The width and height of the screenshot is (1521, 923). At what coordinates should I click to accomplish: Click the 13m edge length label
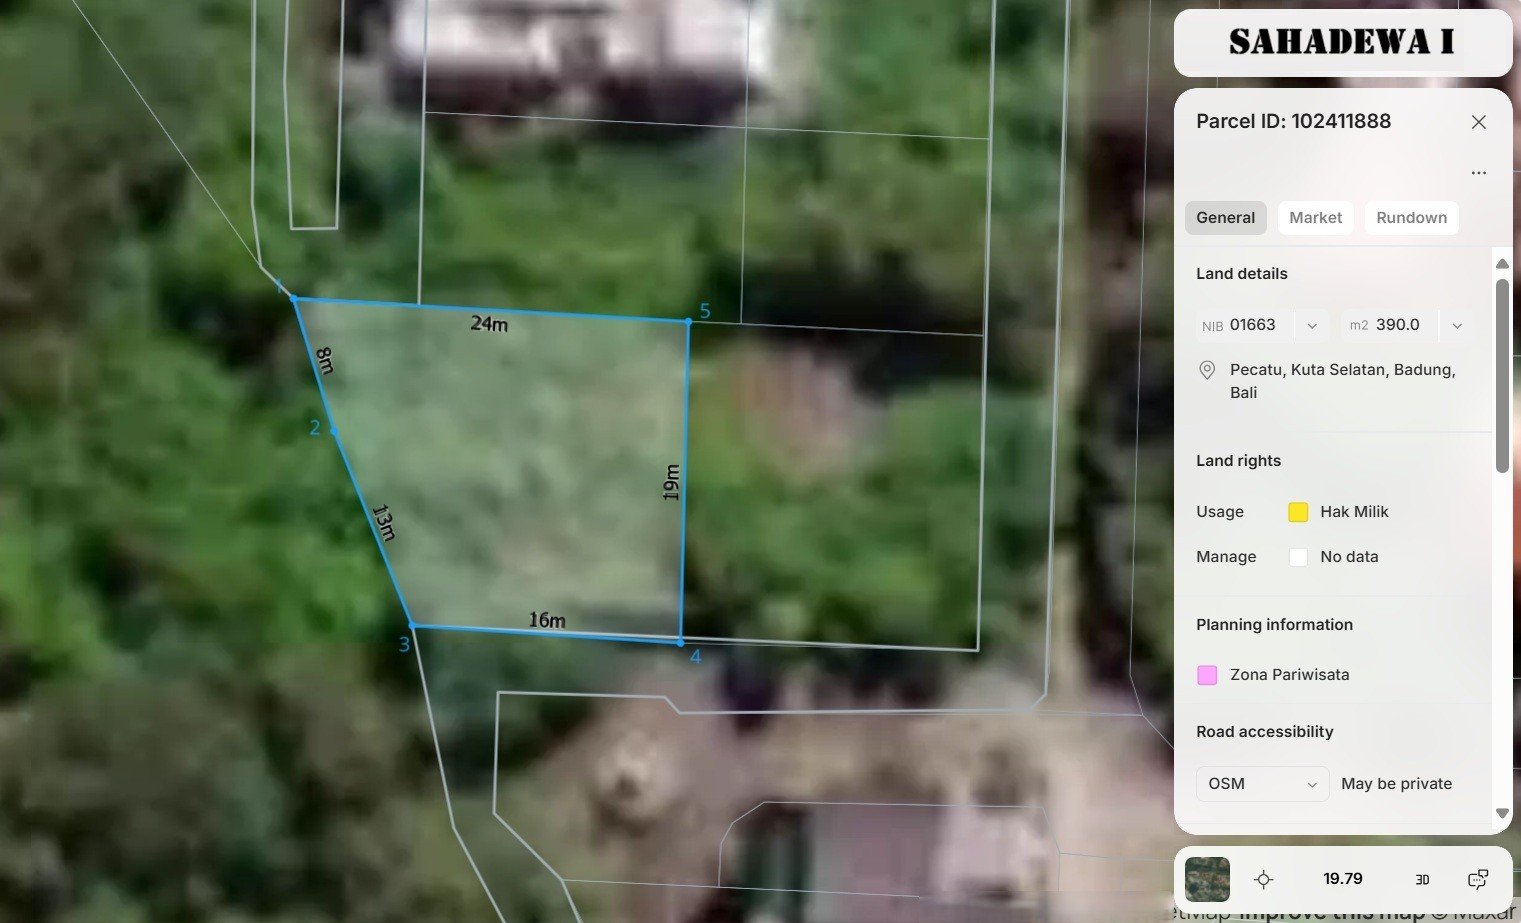pos(383,522)
